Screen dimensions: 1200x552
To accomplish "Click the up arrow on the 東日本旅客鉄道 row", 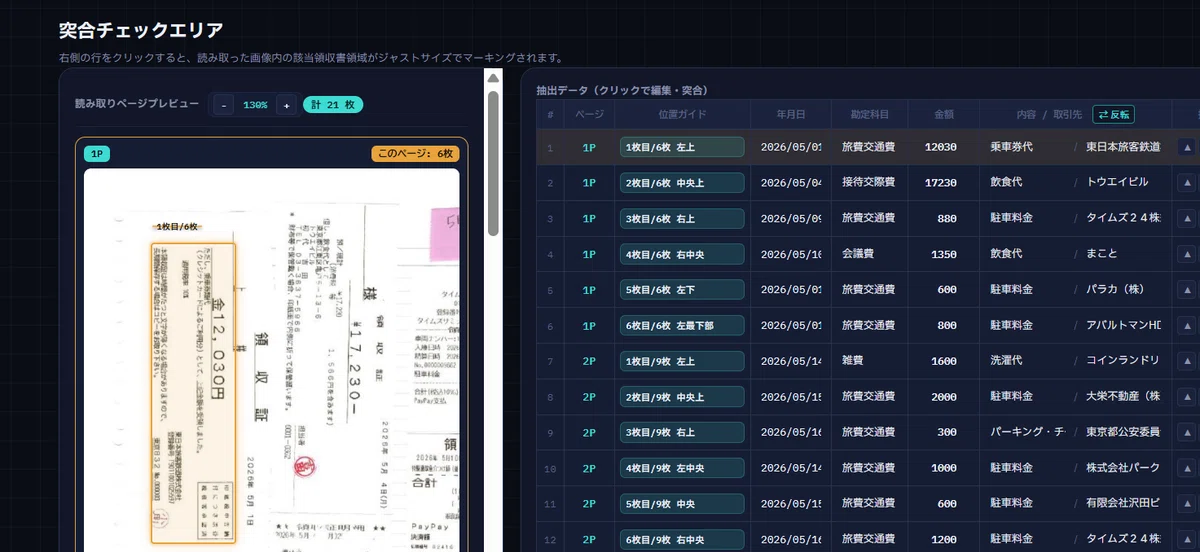I will coord(1187,147).
